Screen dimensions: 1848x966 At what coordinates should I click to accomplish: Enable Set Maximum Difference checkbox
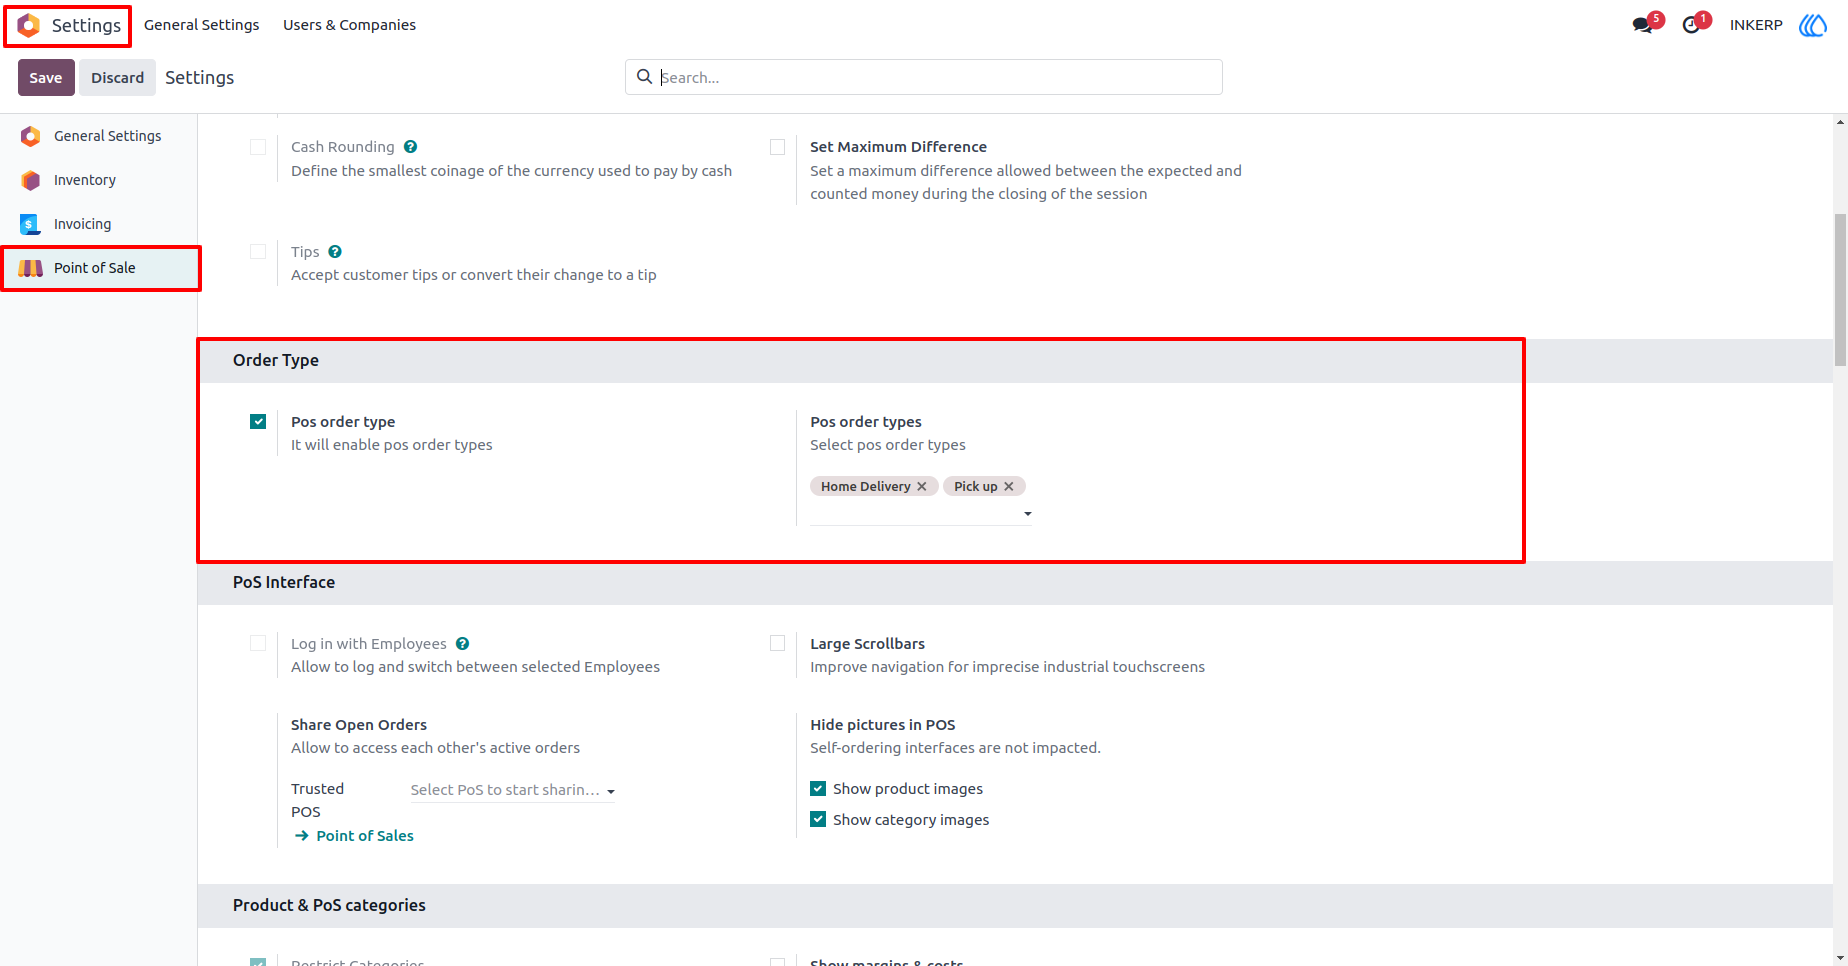777,147
